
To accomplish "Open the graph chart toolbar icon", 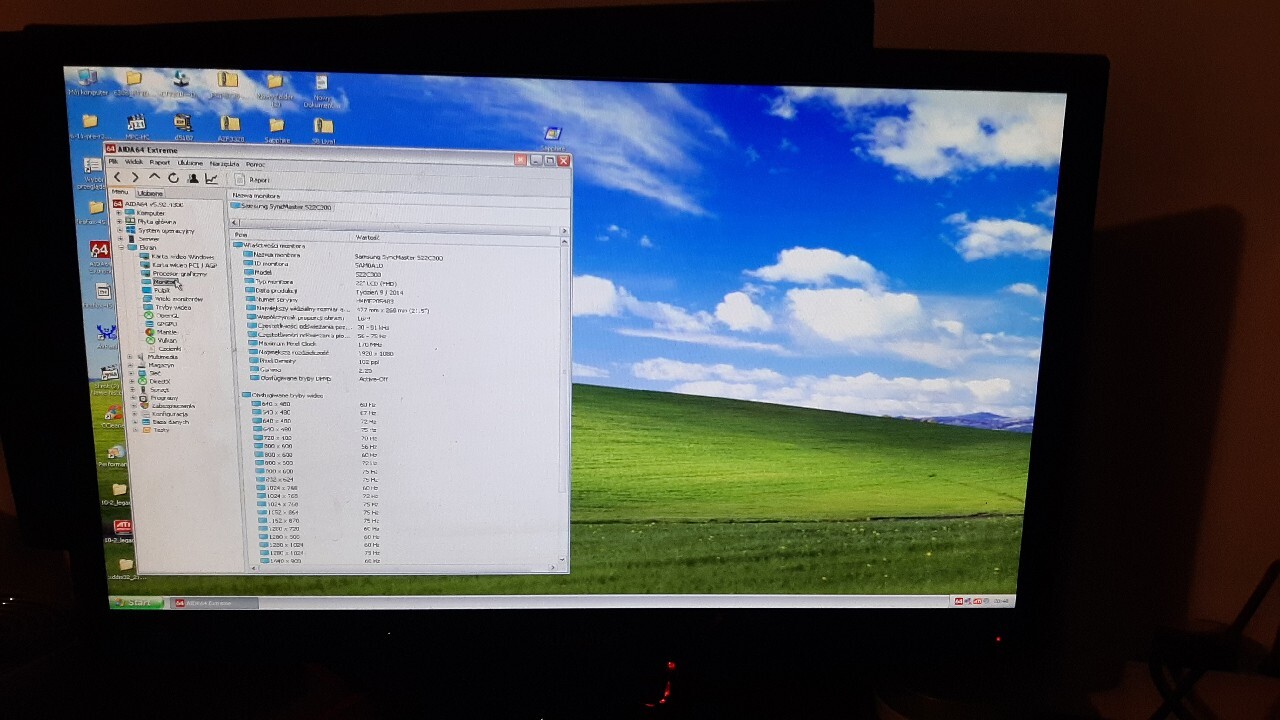I will point(211,179).
